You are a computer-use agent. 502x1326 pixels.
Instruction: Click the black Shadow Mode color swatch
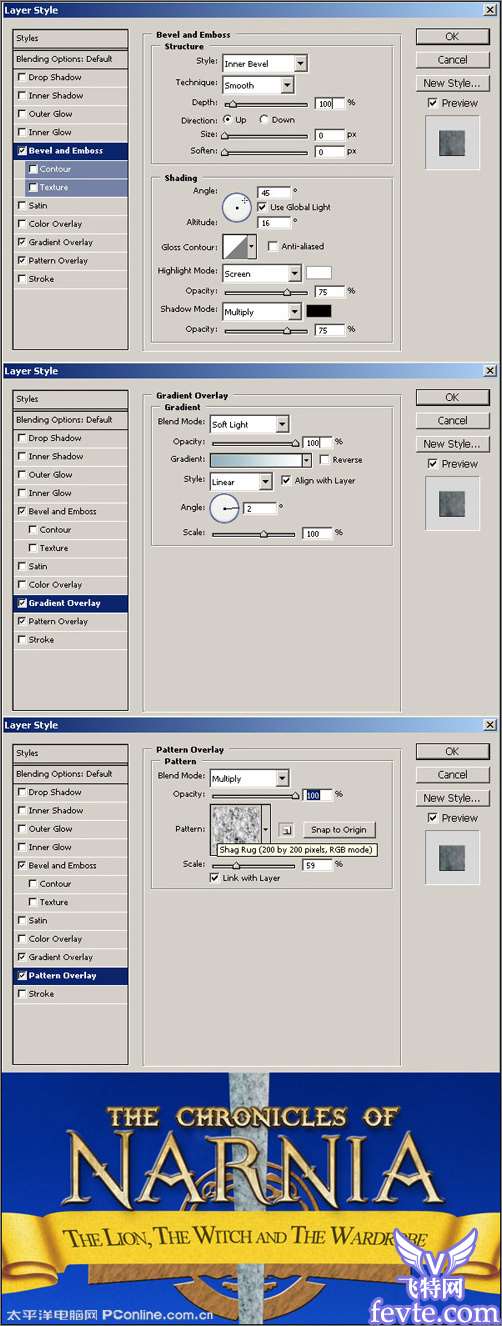coord(318,311)
